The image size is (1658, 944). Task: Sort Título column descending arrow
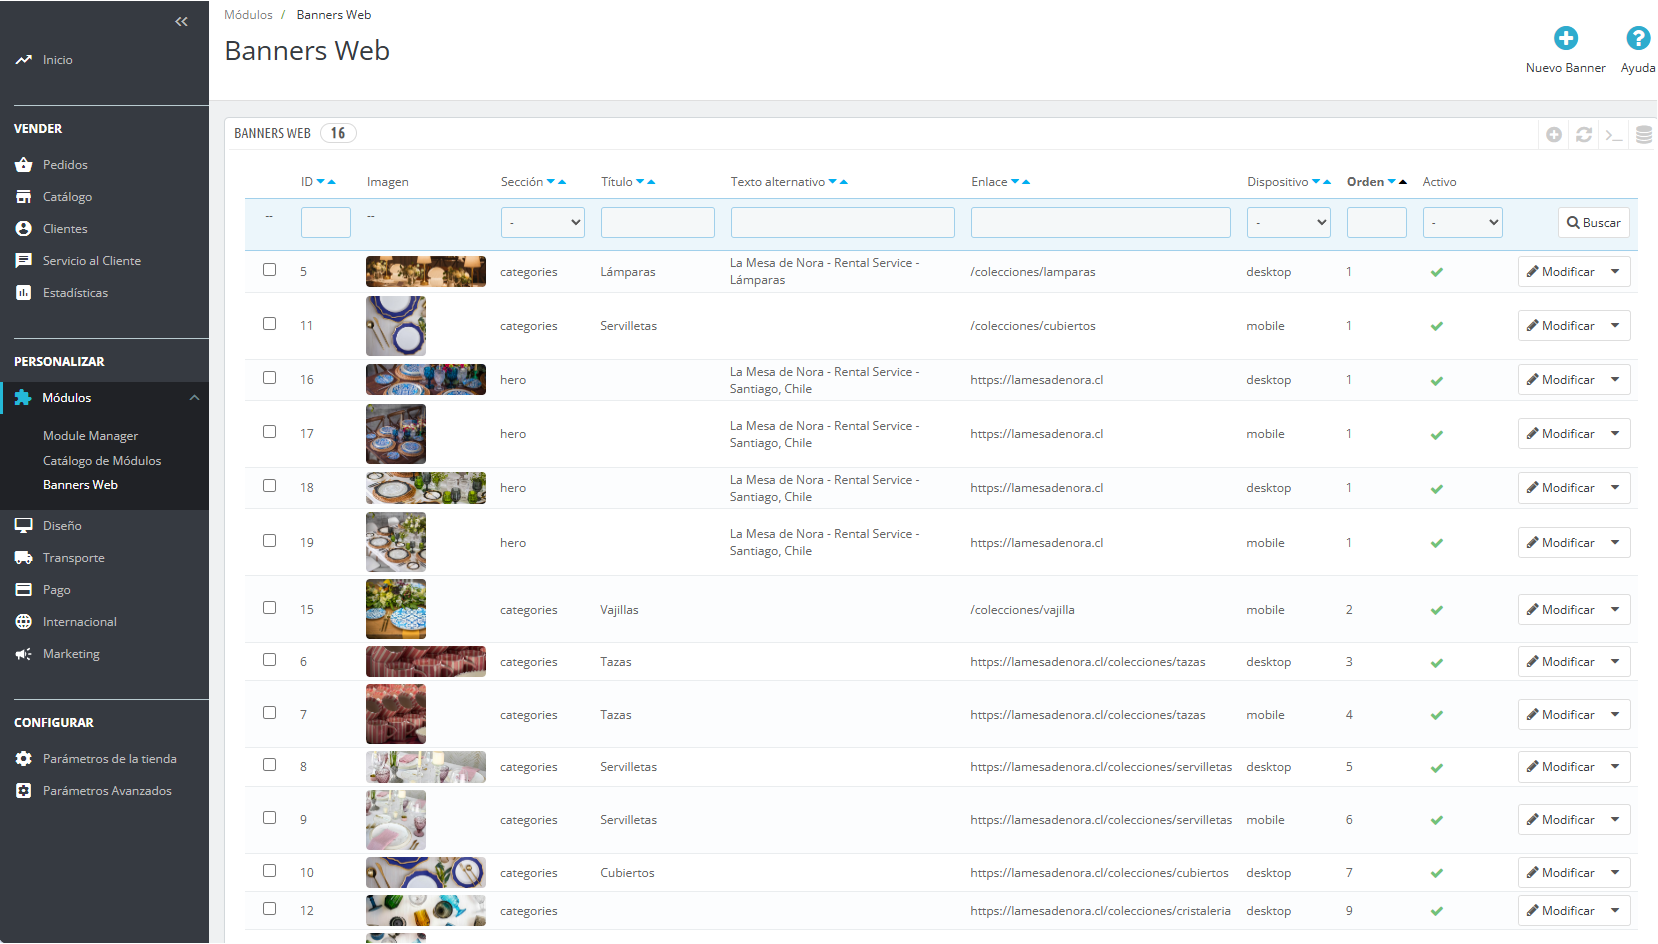(640, 182)
